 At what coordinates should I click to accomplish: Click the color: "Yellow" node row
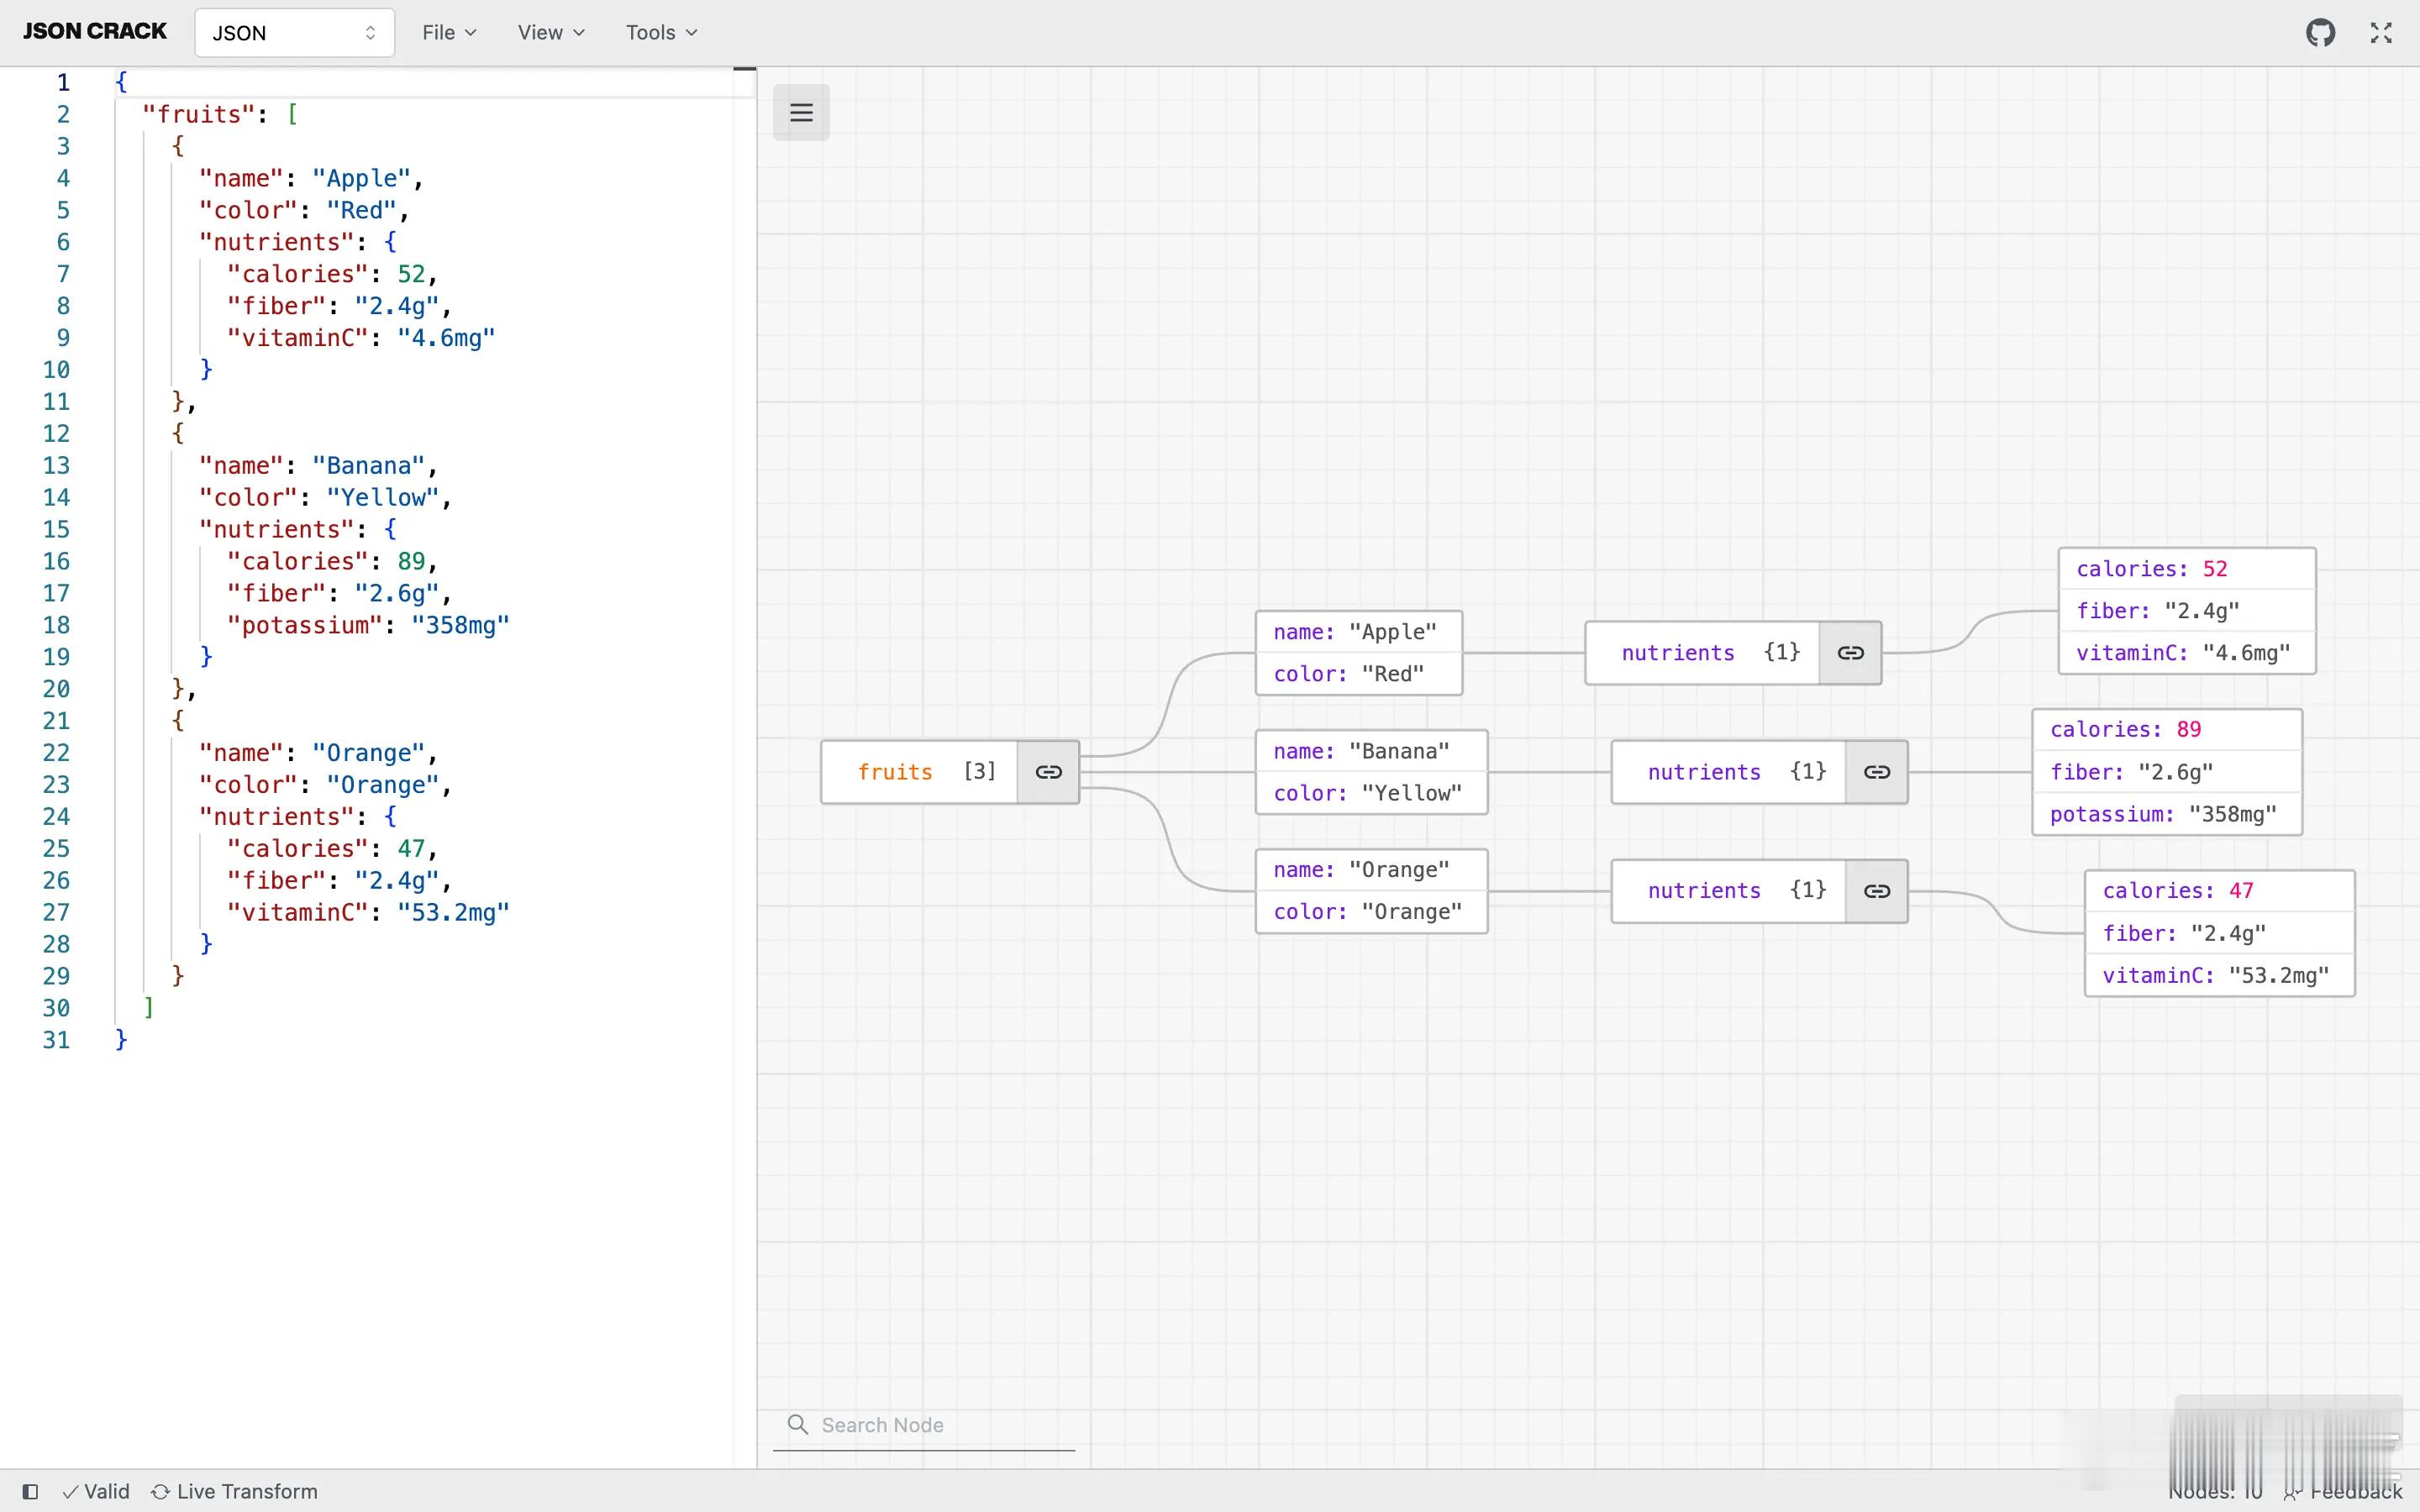click(1371, 793)
